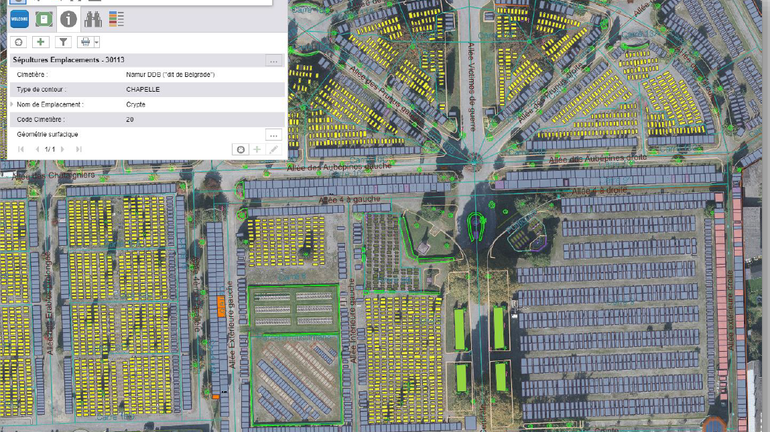This screenshot has width=770, height=432.
Task: Click the circular locate button in toolbar
Action: point(18,42)
